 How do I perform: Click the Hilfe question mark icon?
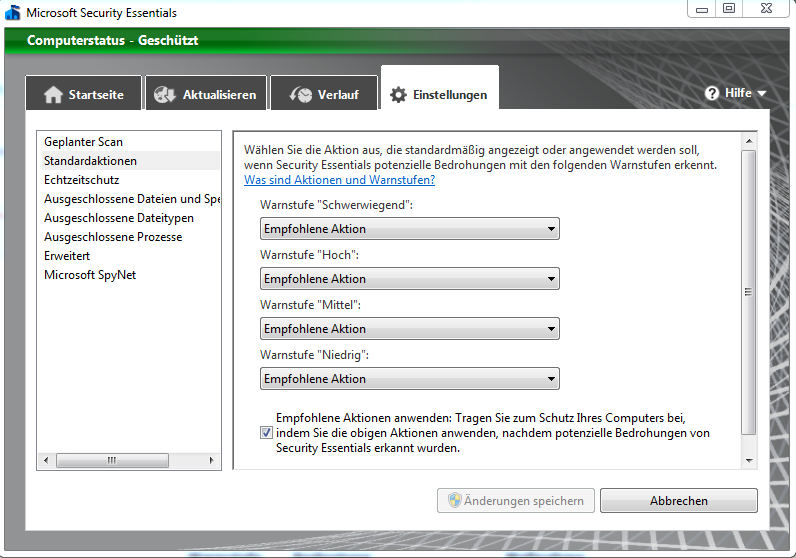click(x=712, y=93)
